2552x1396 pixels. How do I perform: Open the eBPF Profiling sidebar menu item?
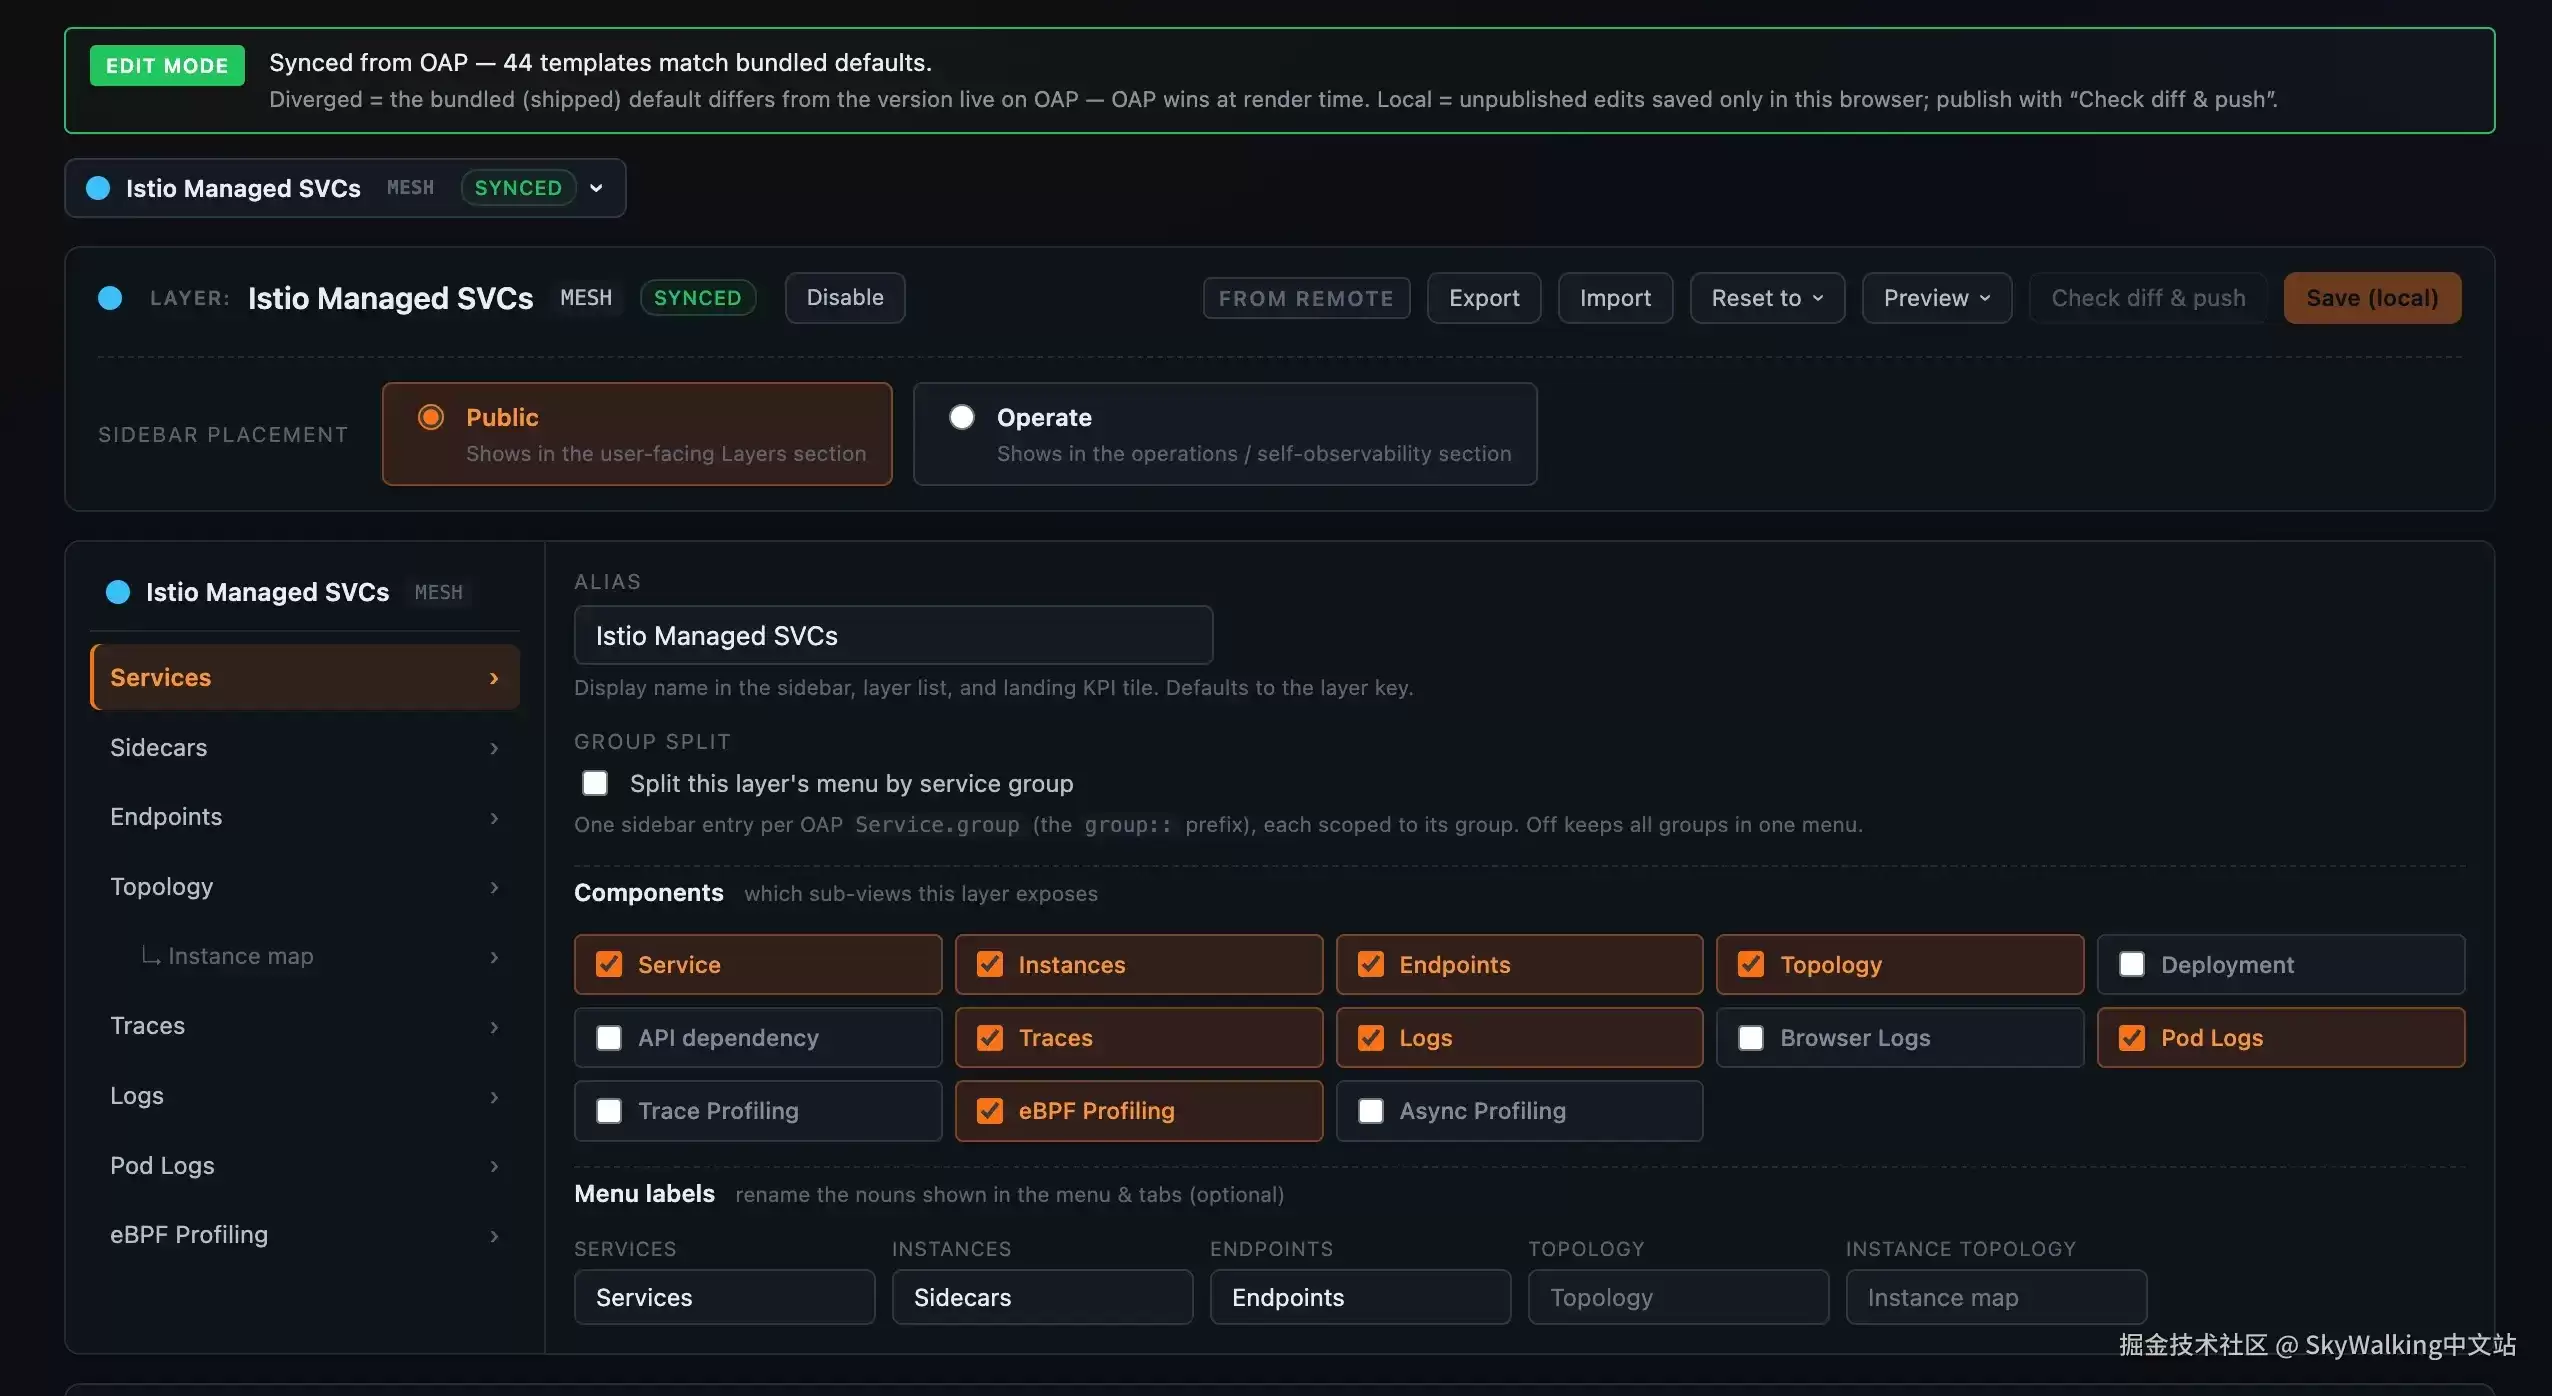[x=305, y=1236]
